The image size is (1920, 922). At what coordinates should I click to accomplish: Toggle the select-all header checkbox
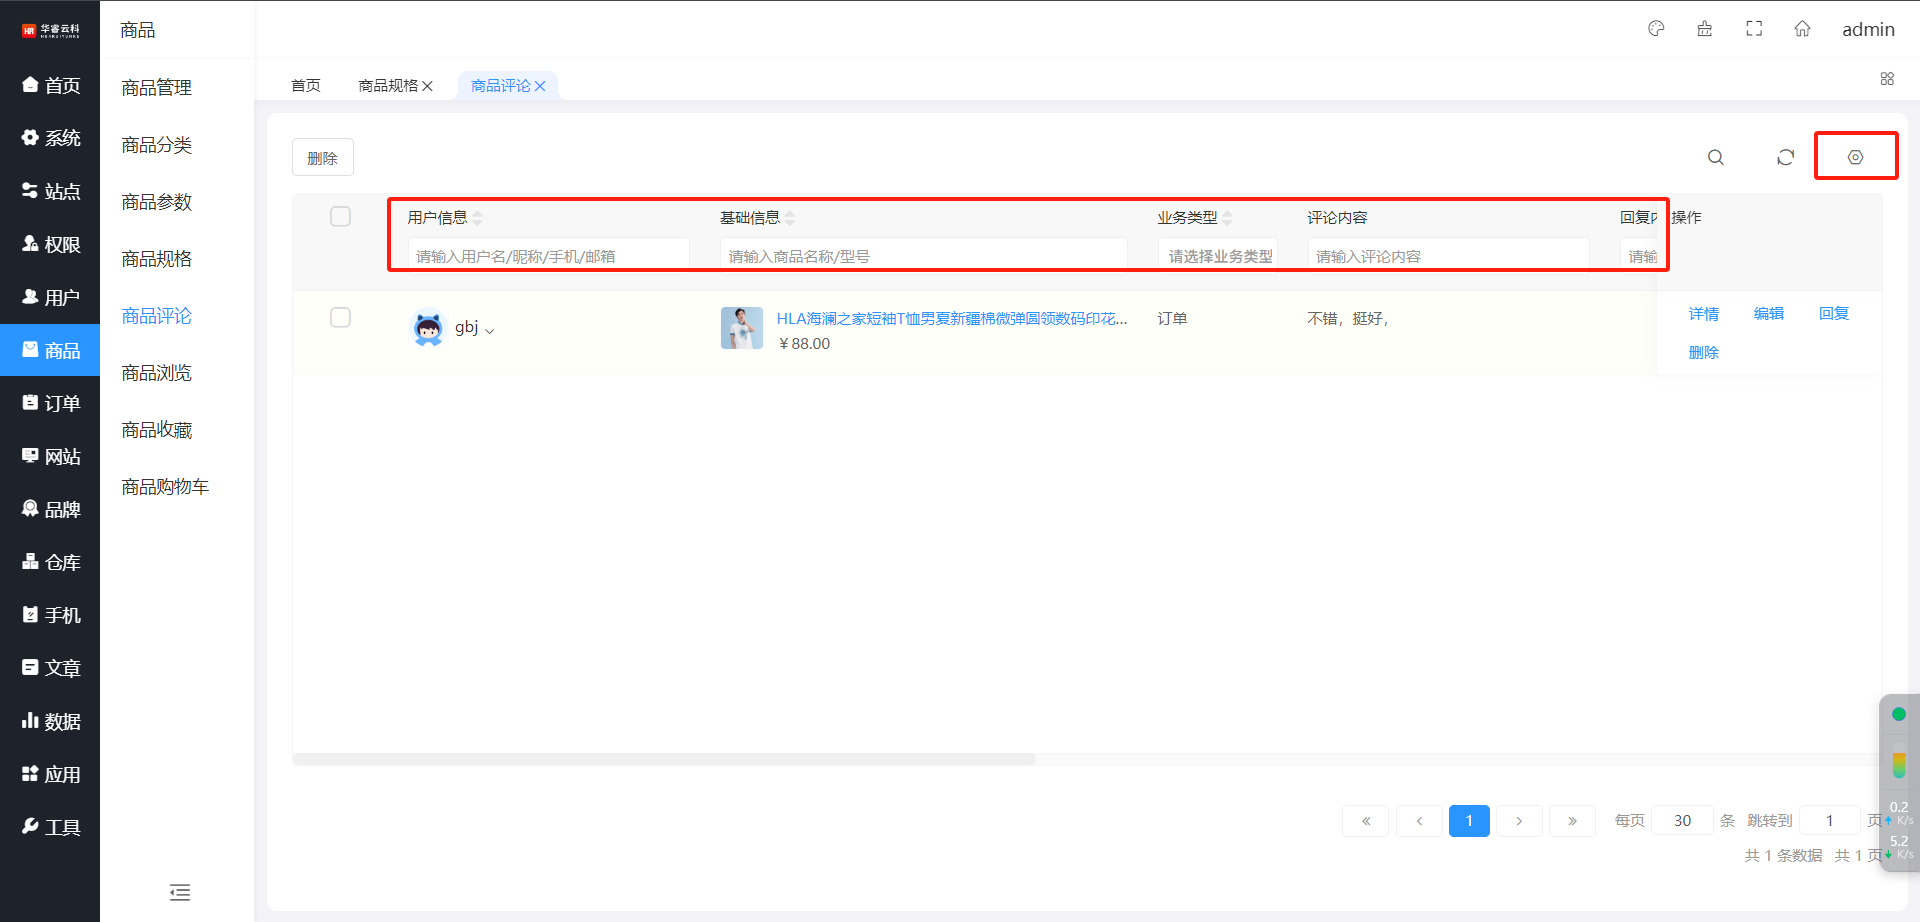click(340, 217)
